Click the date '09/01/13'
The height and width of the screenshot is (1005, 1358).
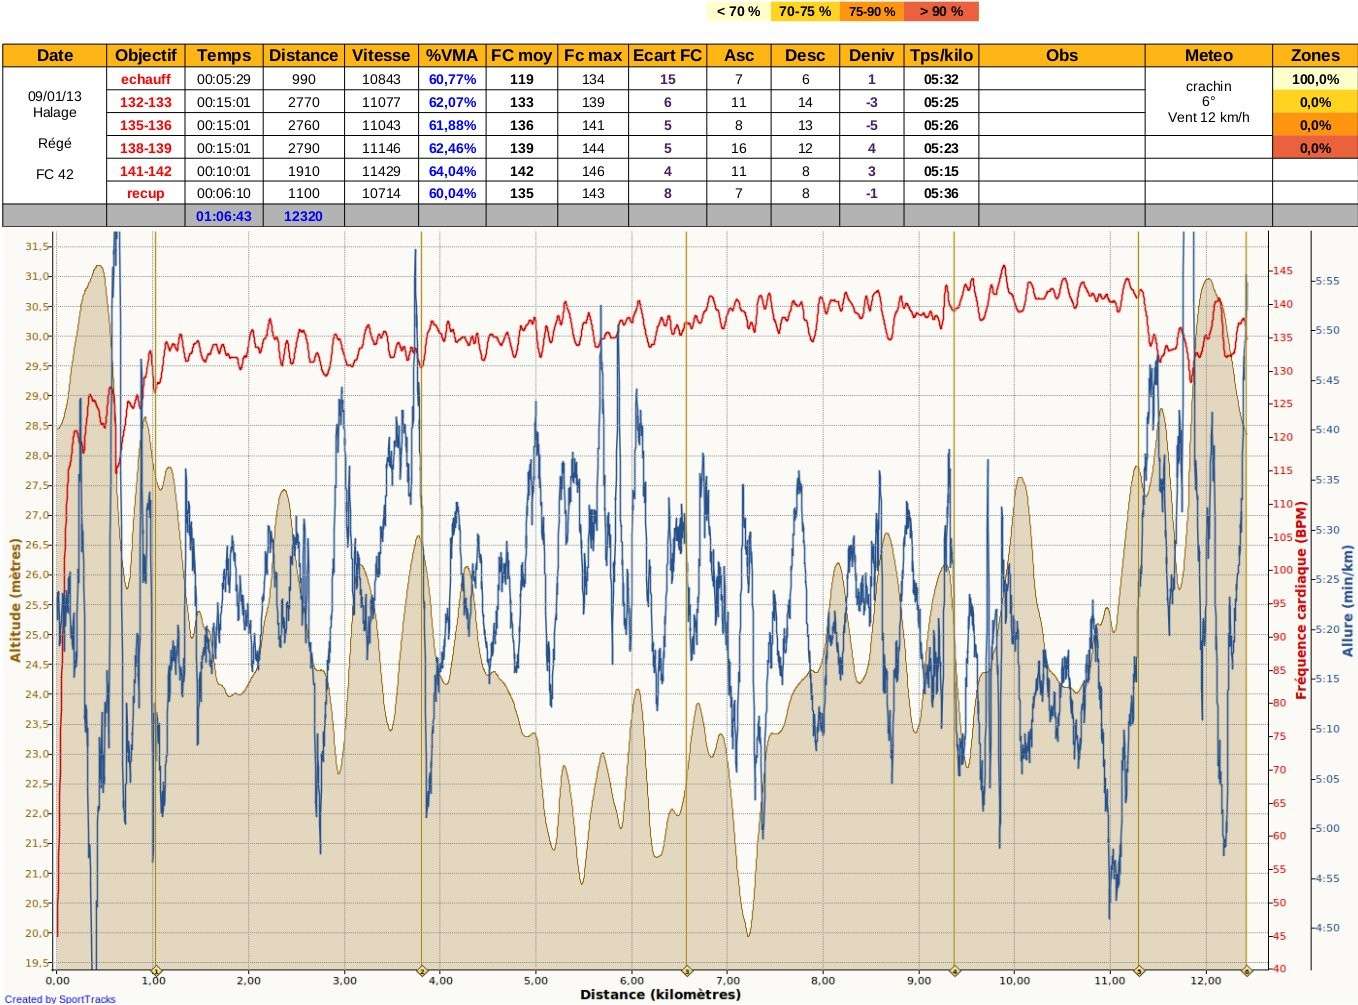click(55, 96)
